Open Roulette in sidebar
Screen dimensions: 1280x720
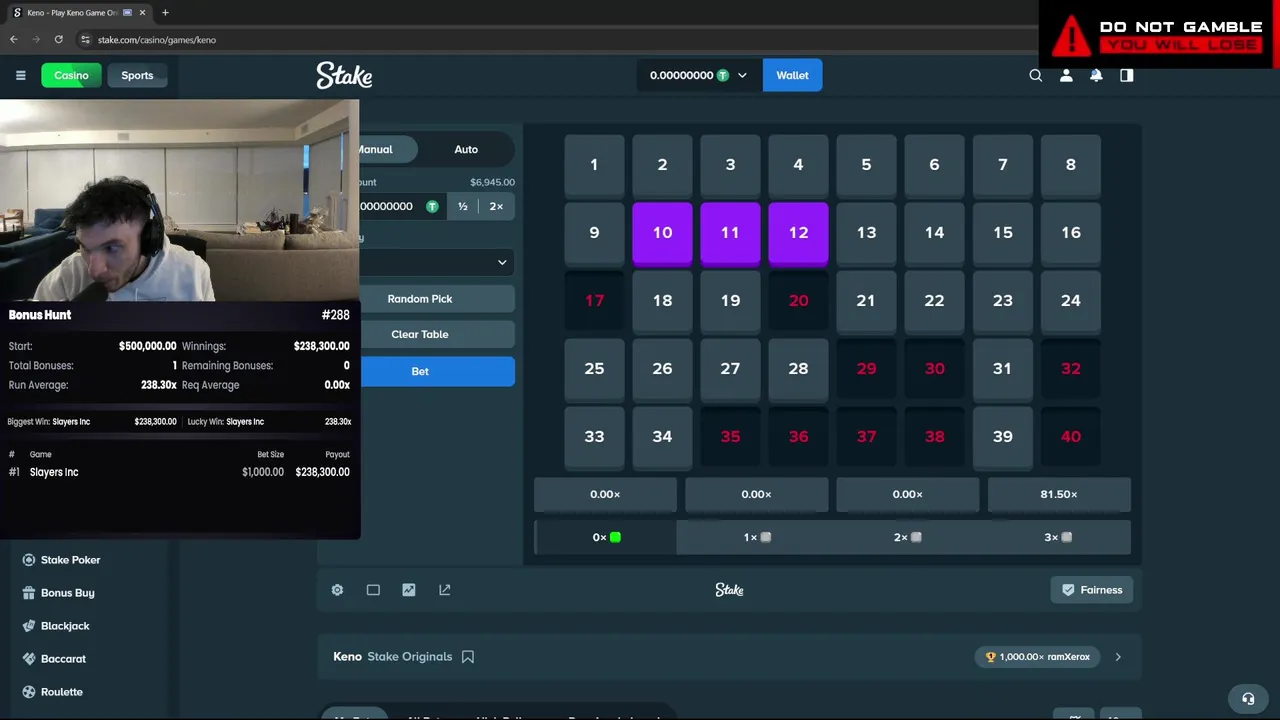pyautogui.click(x=61, y=692)
